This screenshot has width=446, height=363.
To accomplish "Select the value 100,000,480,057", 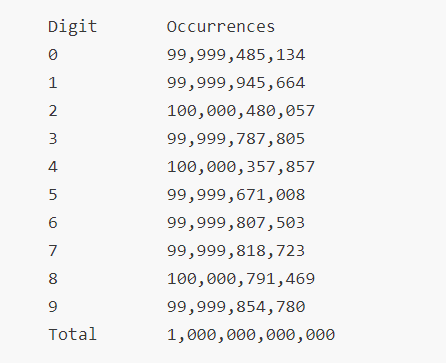I will [x=241, y=111].
